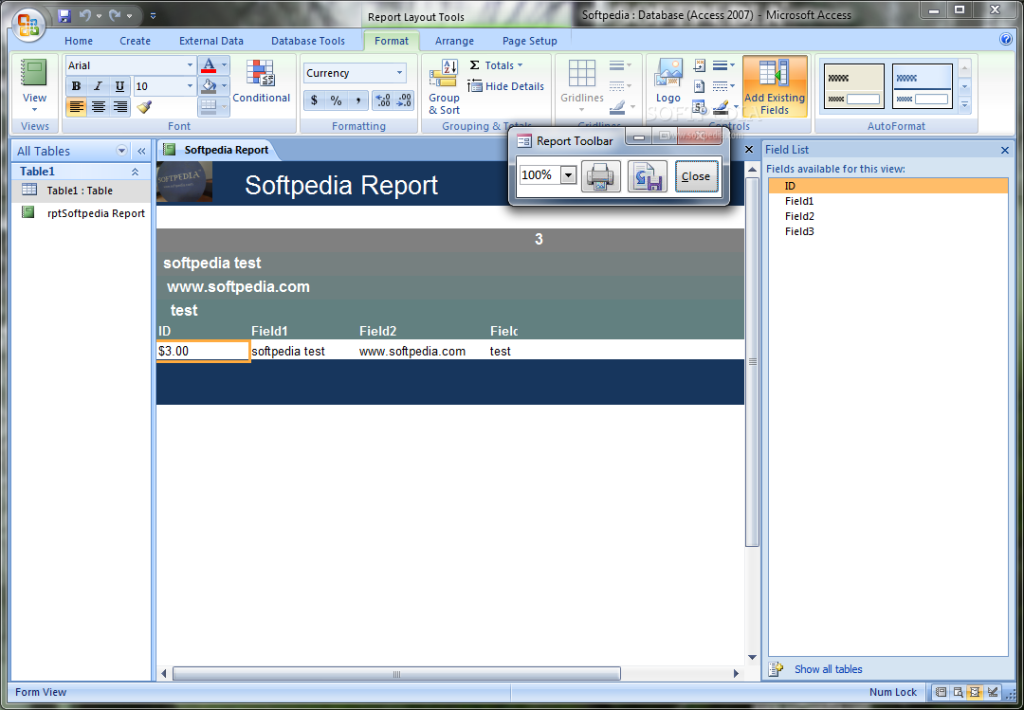Apply percent formatting to selected field

[x=336, y=100]
